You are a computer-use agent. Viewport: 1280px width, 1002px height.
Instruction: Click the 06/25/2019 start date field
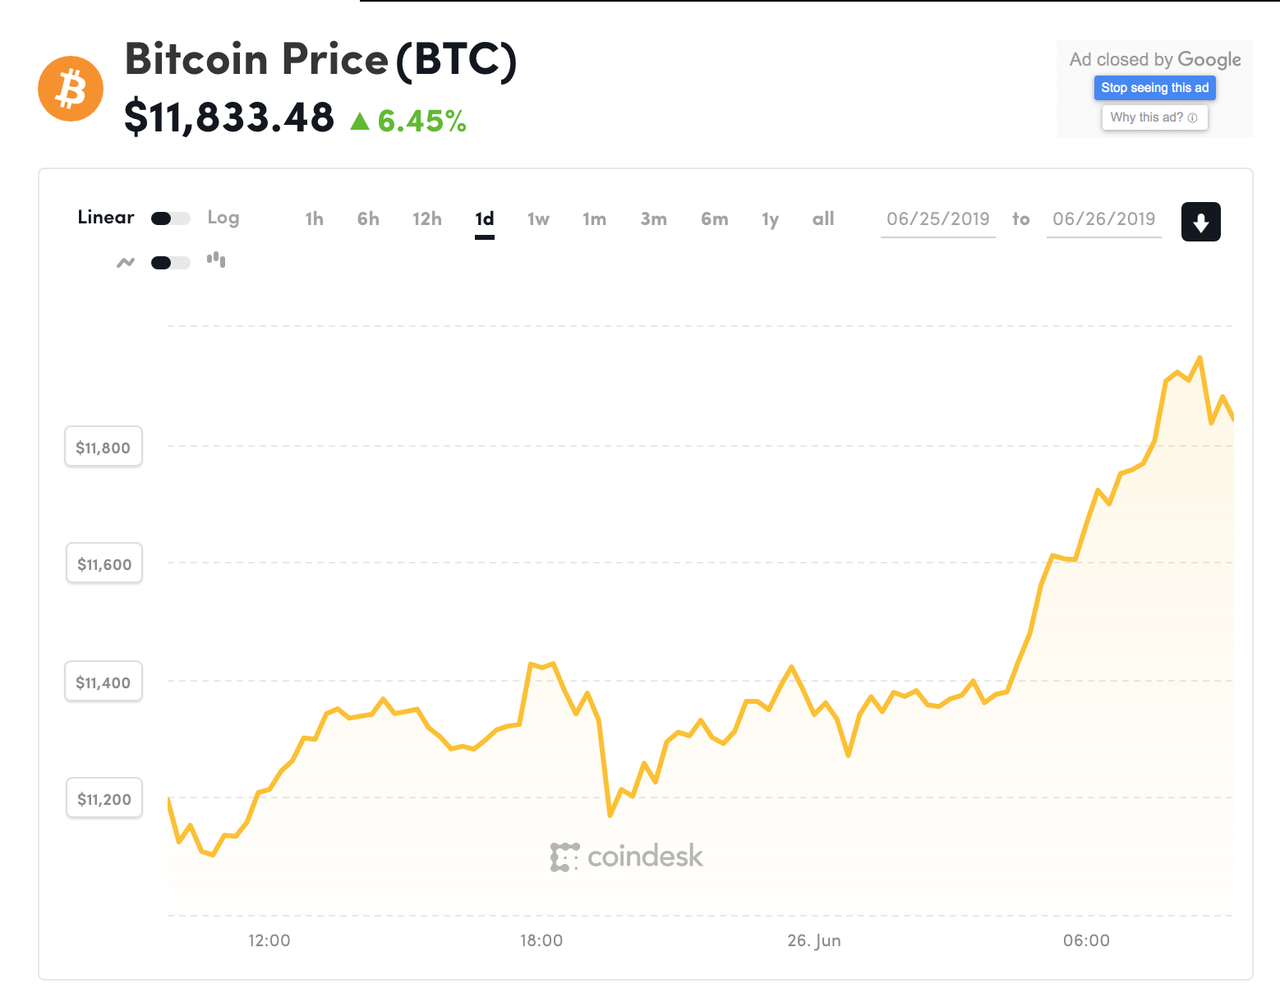[x=937, y=219]
